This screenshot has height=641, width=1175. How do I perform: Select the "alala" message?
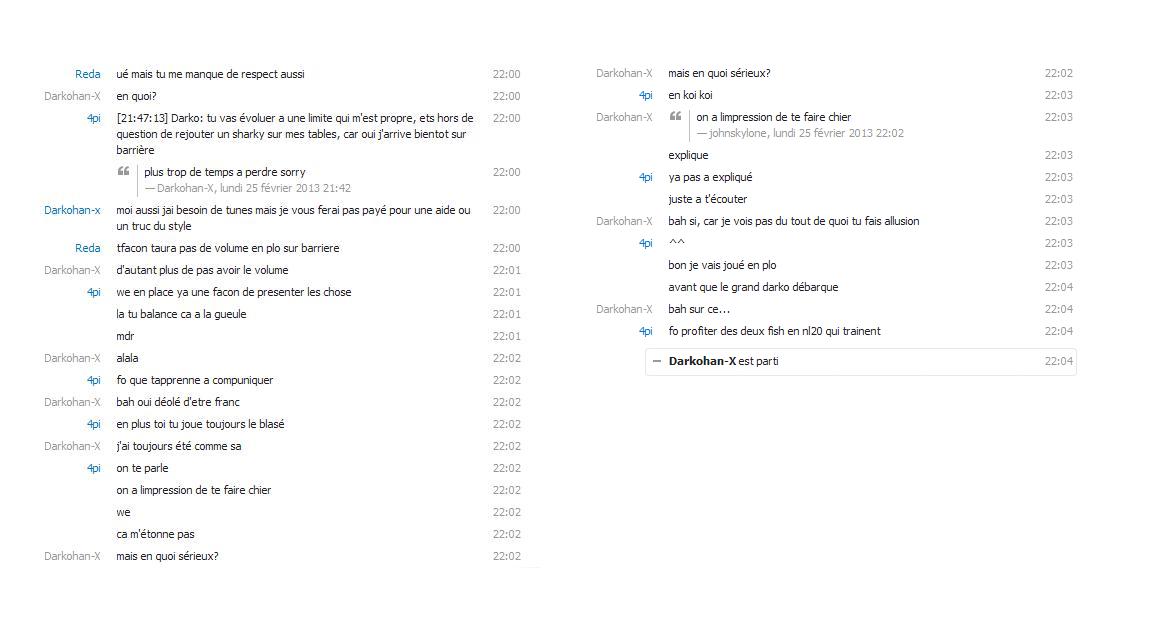coord(127,358)
